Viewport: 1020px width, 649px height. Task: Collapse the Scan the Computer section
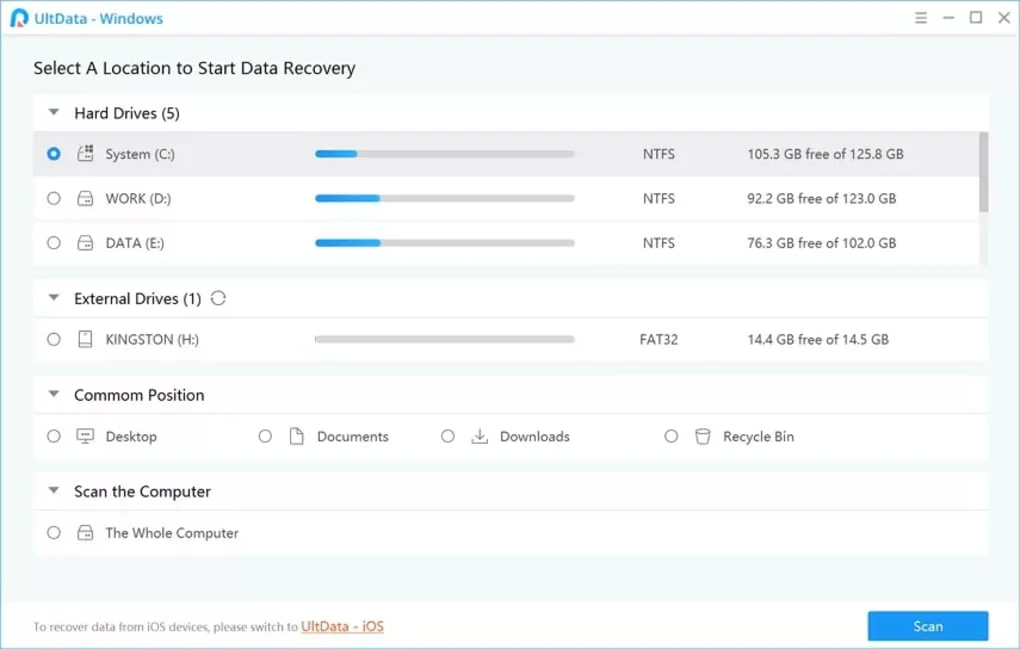54,492
